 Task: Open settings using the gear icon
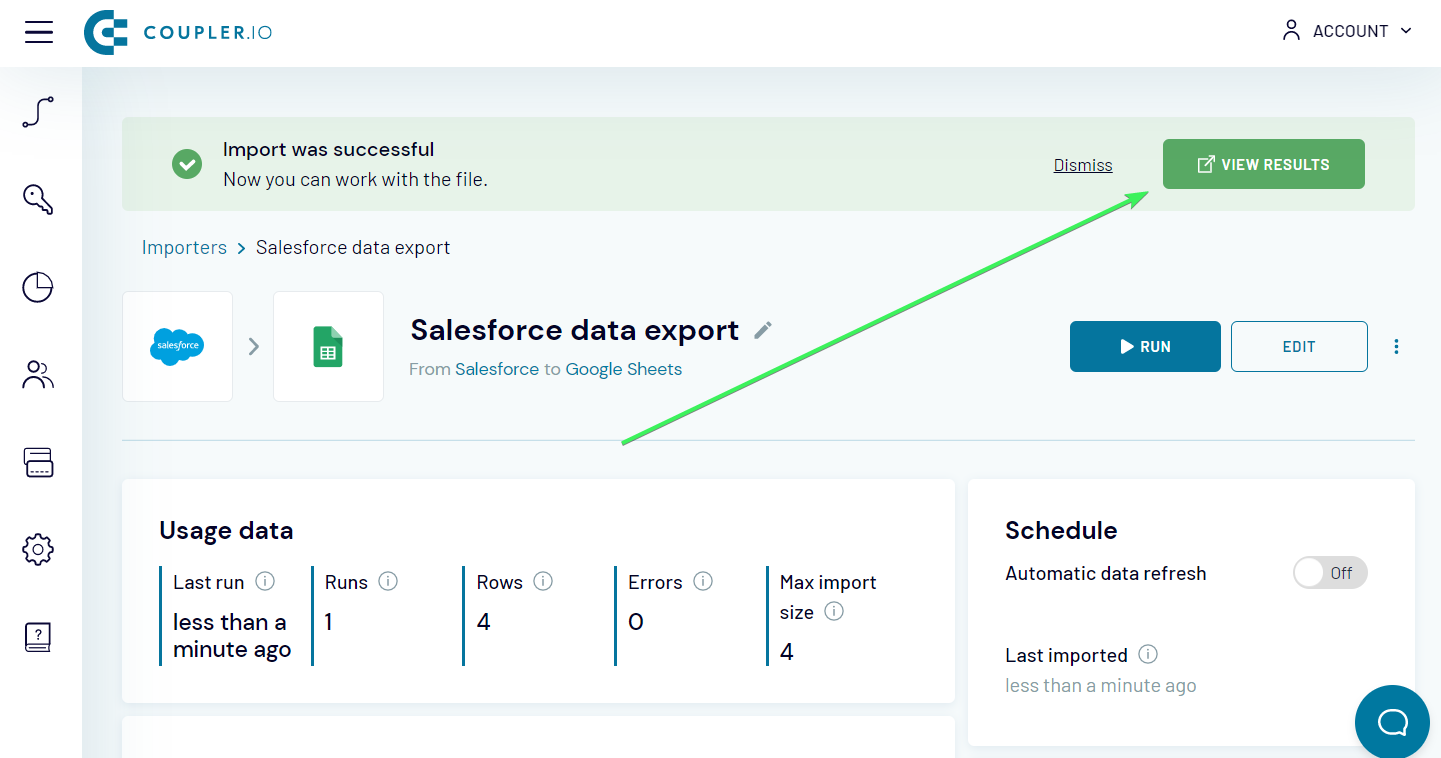click(37, 549)
